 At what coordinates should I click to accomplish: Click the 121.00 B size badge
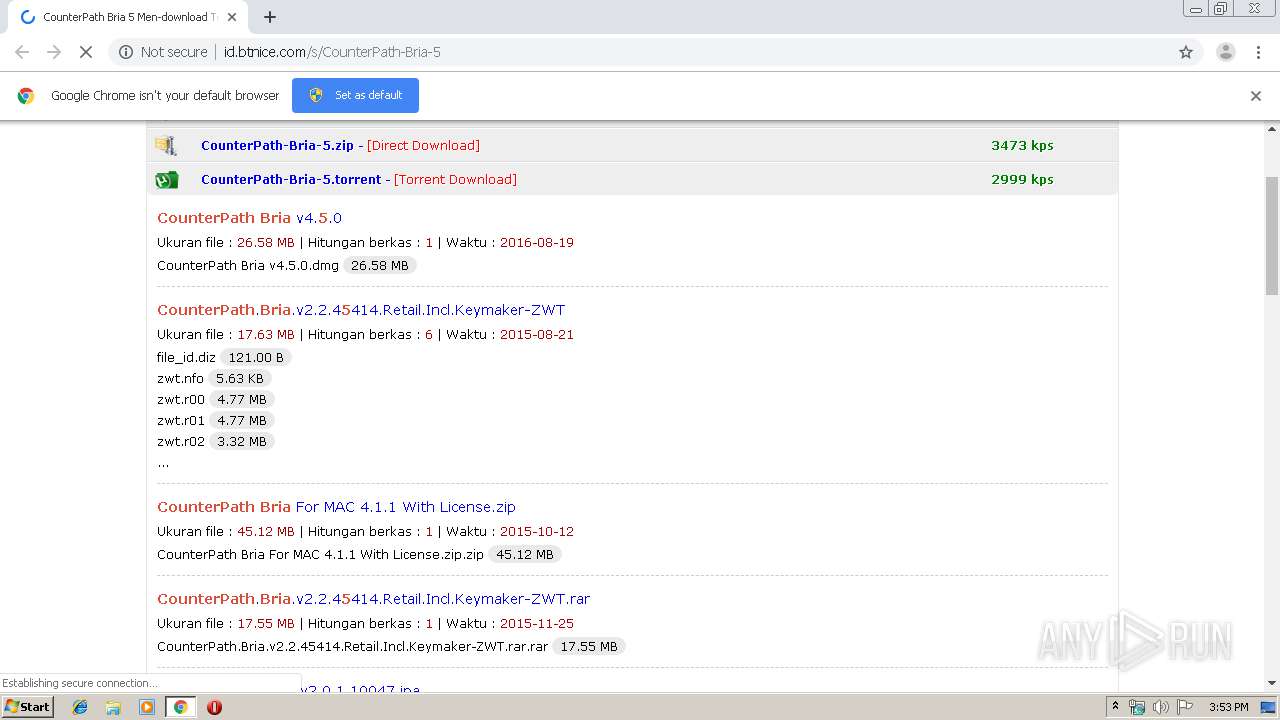256,358
